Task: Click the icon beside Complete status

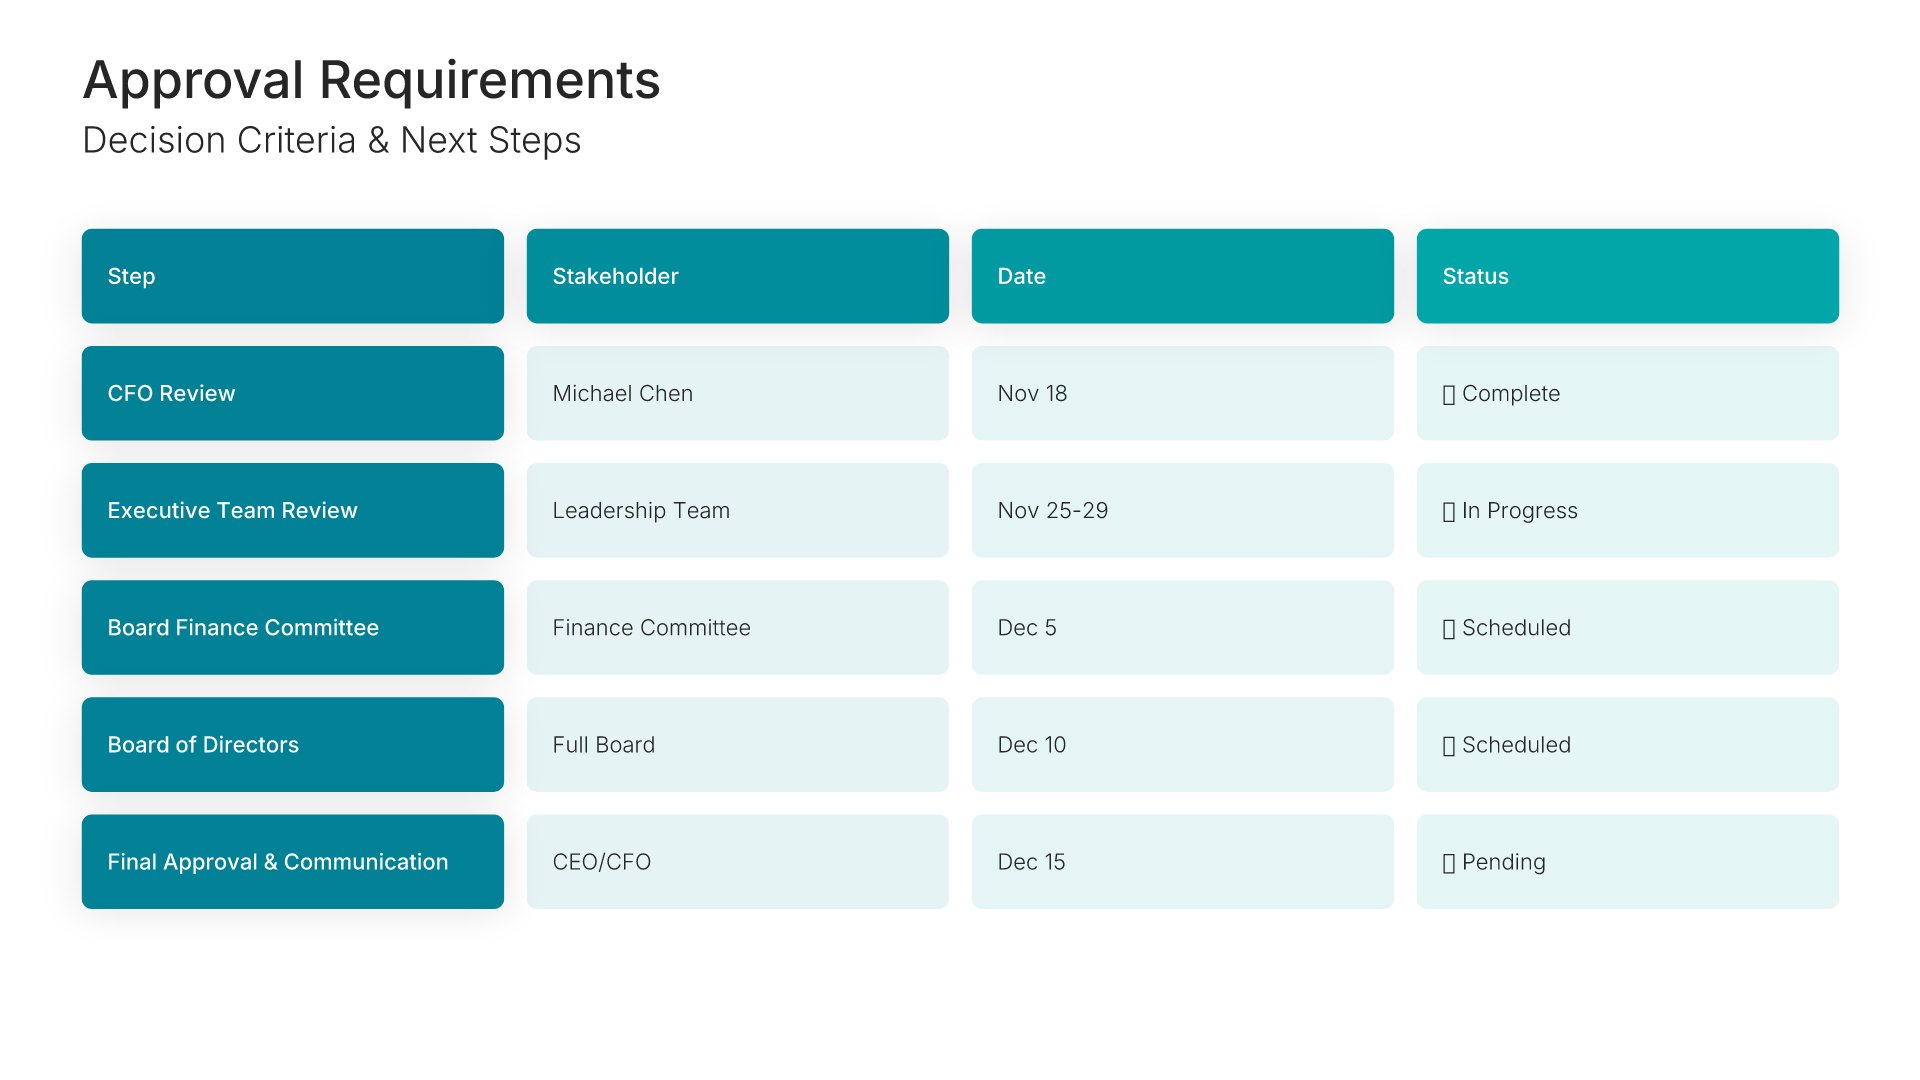Action: (x=1449, y=395)
